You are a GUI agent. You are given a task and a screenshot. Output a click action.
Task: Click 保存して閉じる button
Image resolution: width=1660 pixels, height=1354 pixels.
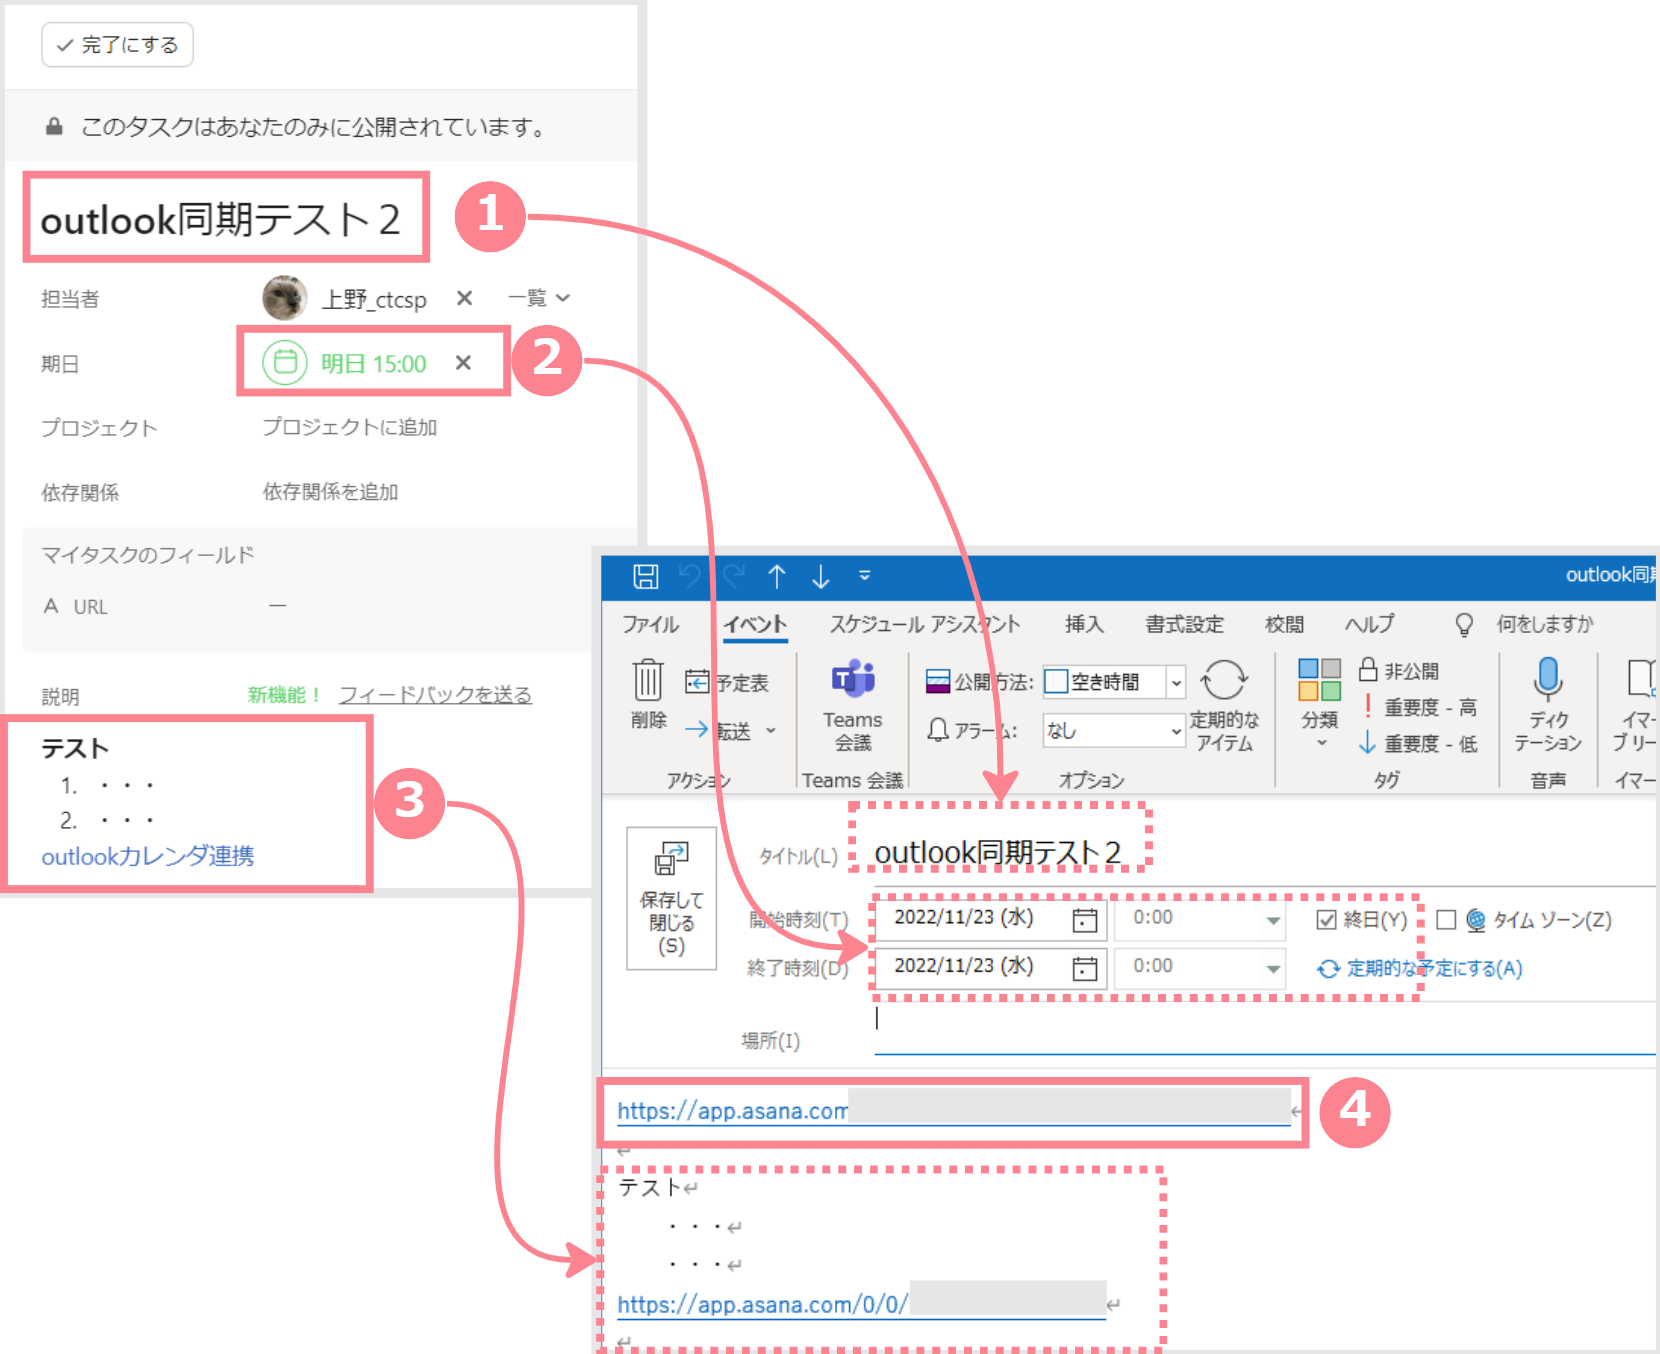(672, 898)
